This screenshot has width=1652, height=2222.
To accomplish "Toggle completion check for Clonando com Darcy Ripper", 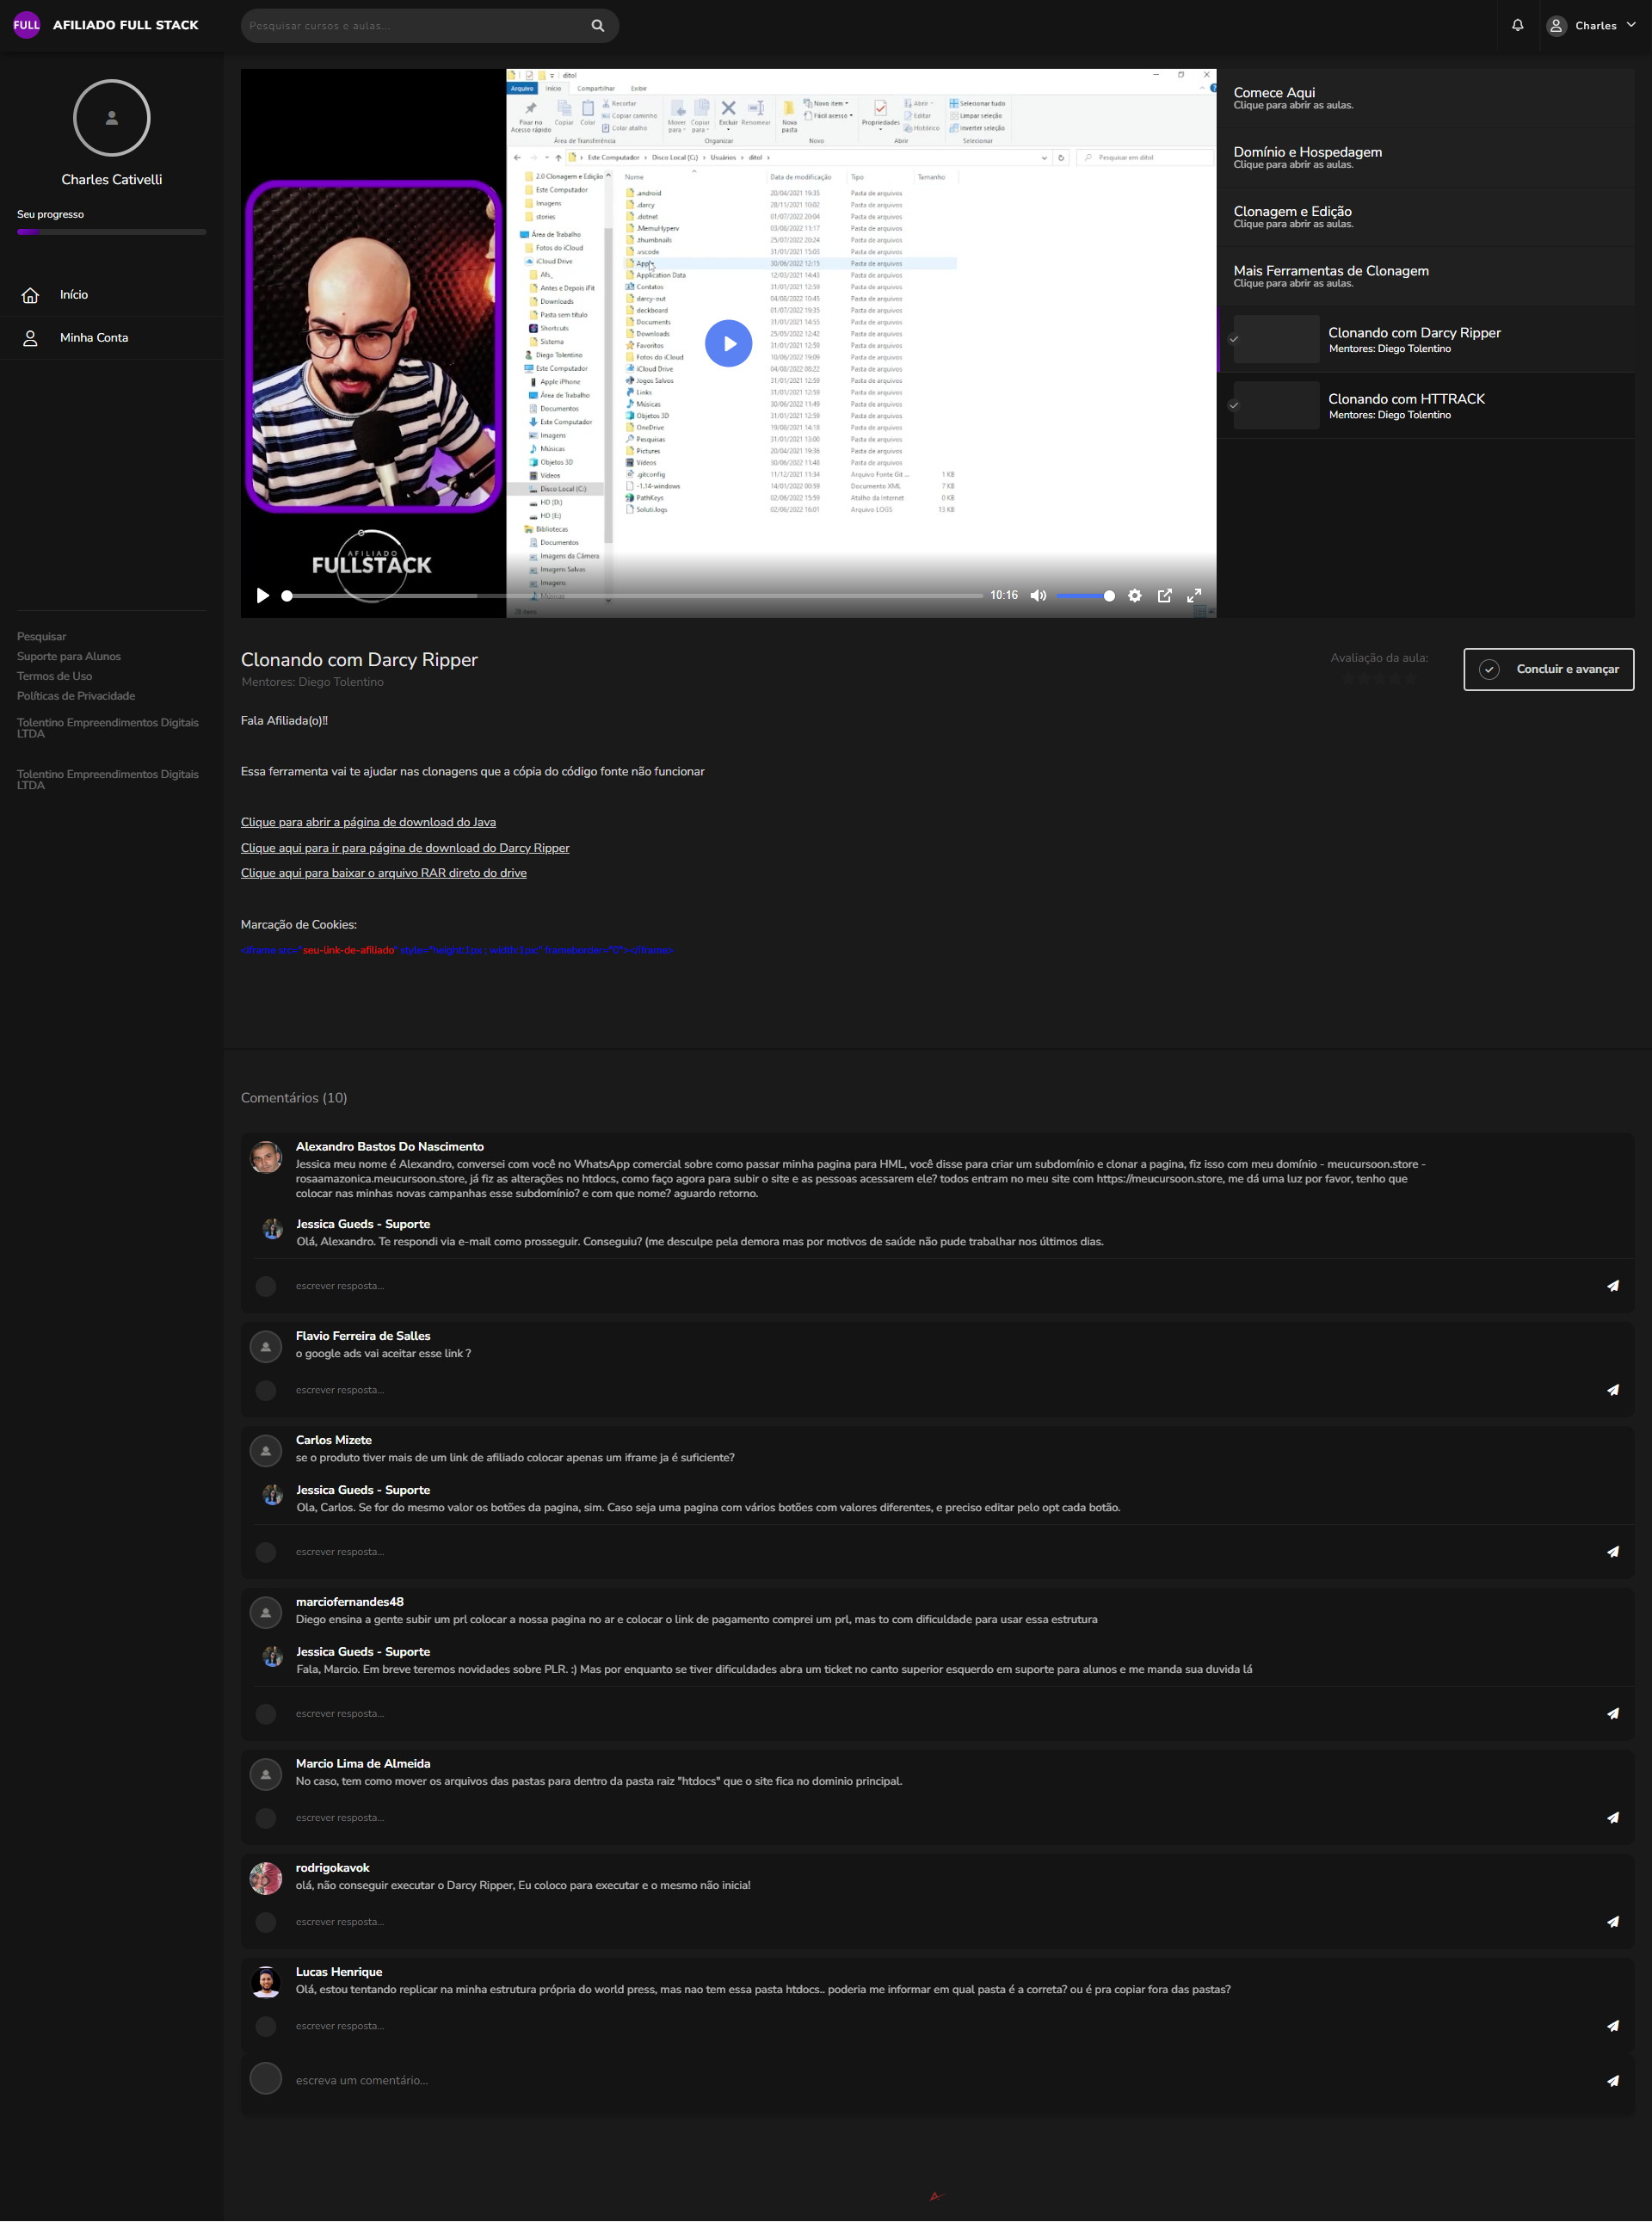I will [1234, 339].
